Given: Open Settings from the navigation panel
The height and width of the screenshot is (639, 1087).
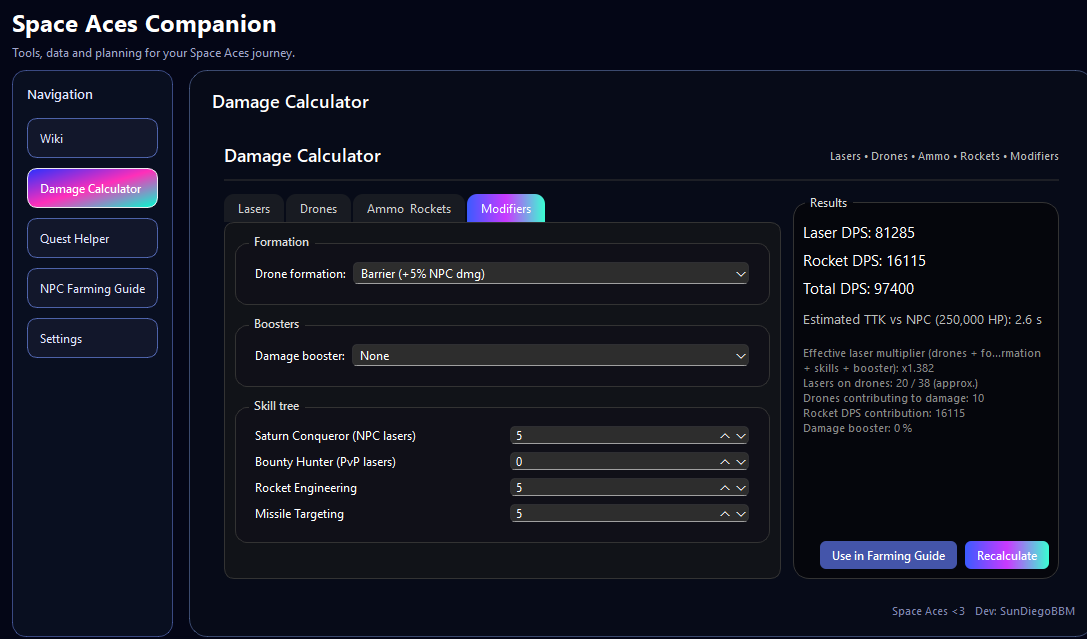Looking at the screenshot, I should pos(92,338).
